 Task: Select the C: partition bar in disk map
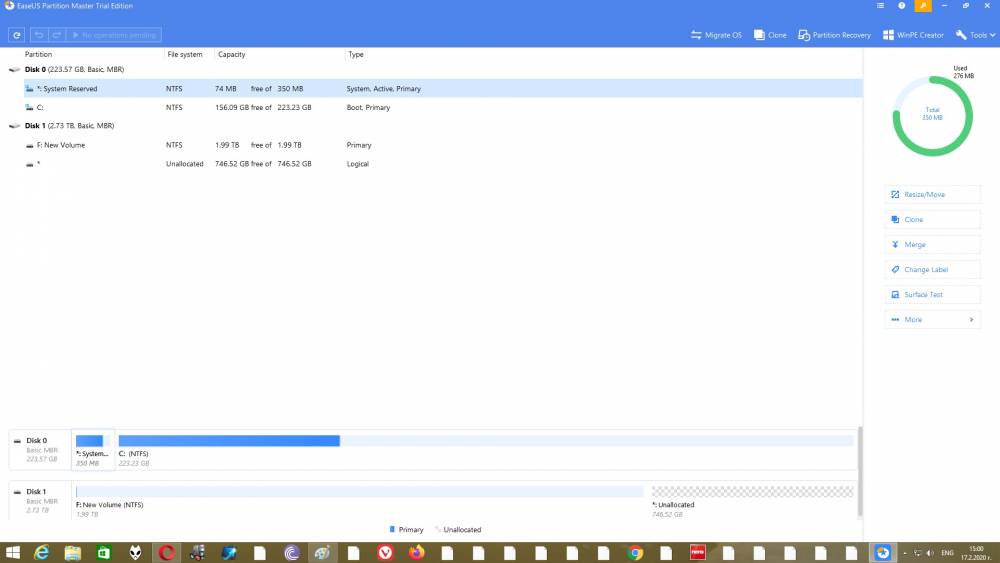485,450
